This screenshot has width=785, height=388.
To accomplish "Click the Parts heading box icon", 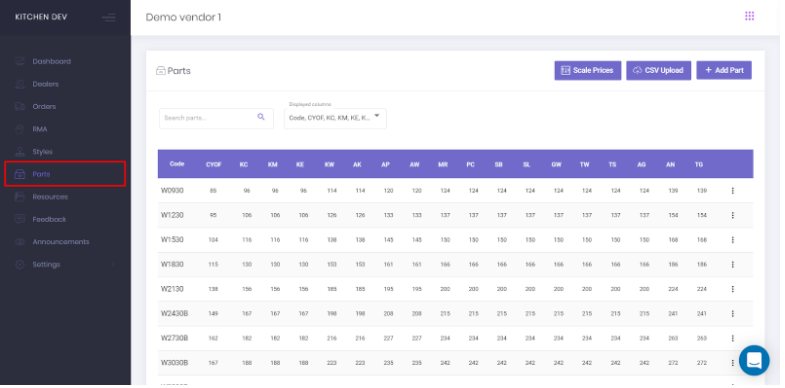I will click(x=161, y=71).
